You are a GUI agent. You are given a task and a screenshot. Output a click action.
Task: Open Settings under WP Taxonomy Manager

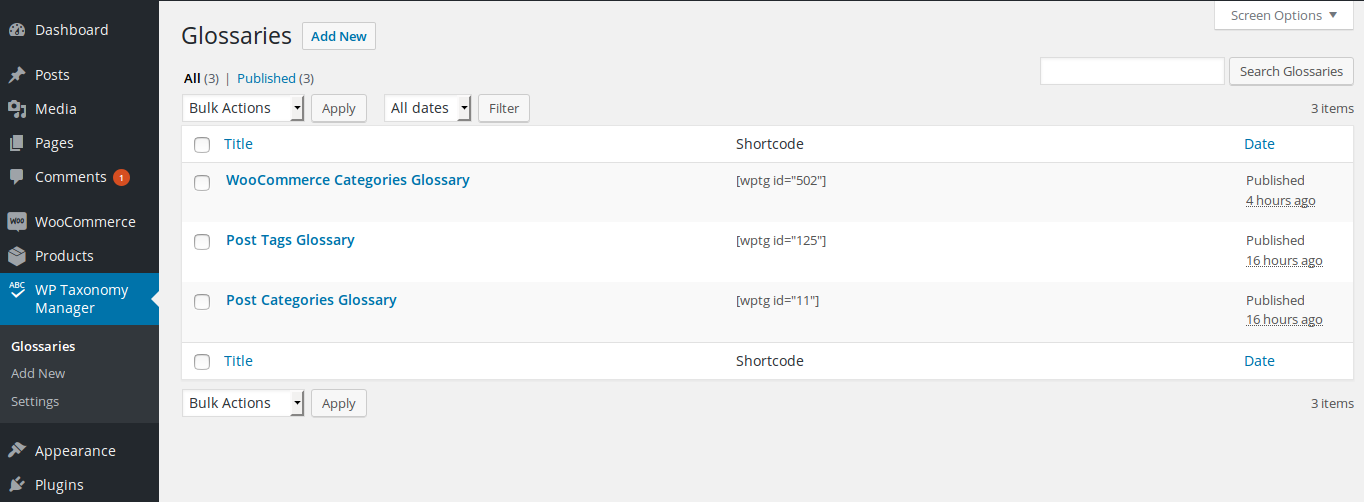click(x=35, y=401)
